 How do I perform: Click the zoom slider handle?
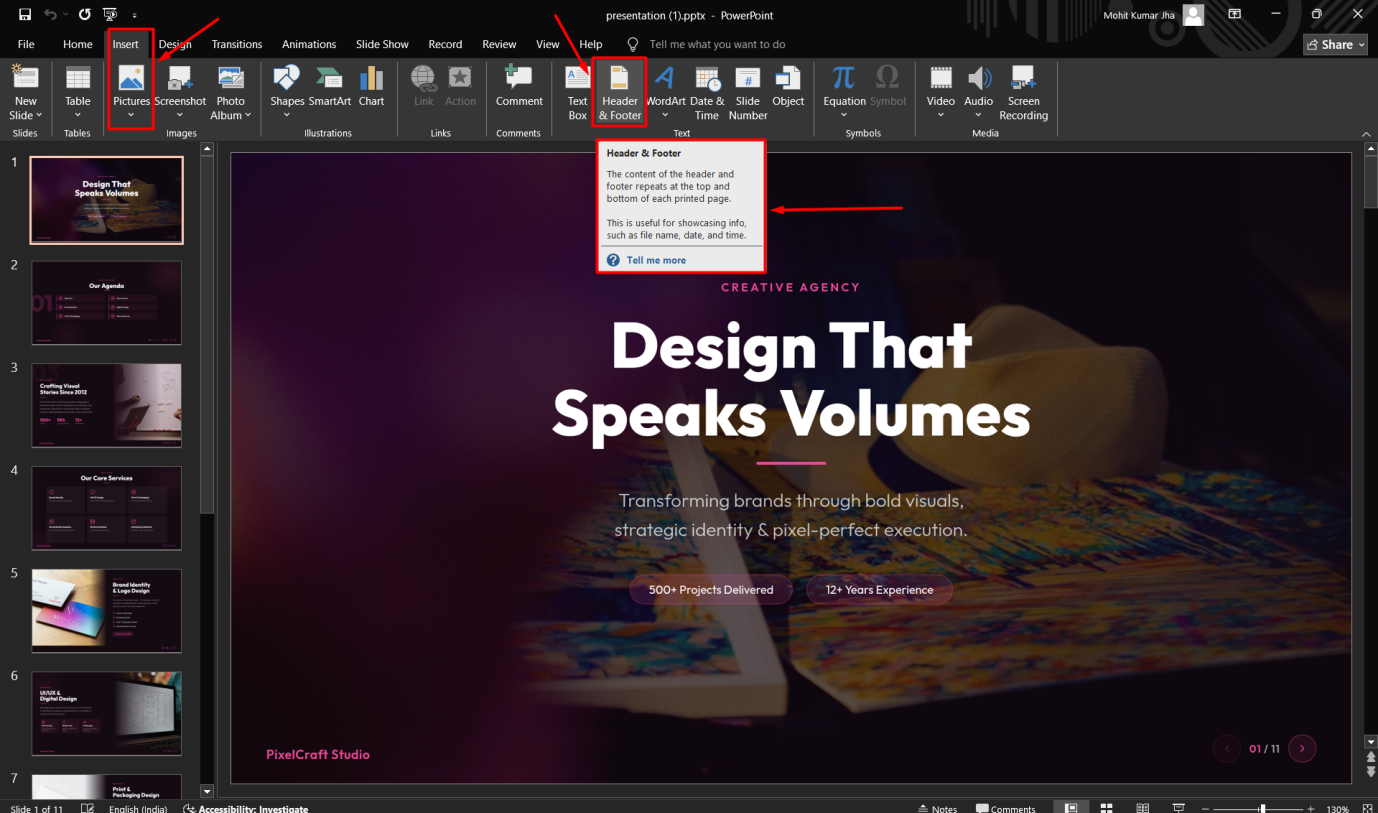coord(1263,808)
